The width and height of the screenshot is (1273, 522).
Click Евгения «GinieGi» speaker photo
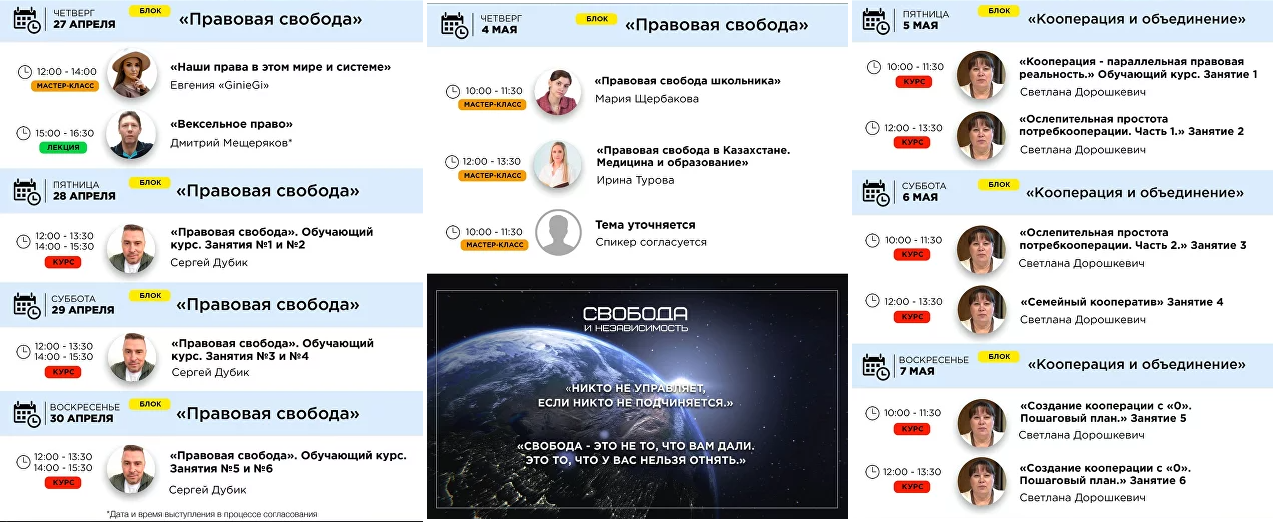[x=132, y=73]
